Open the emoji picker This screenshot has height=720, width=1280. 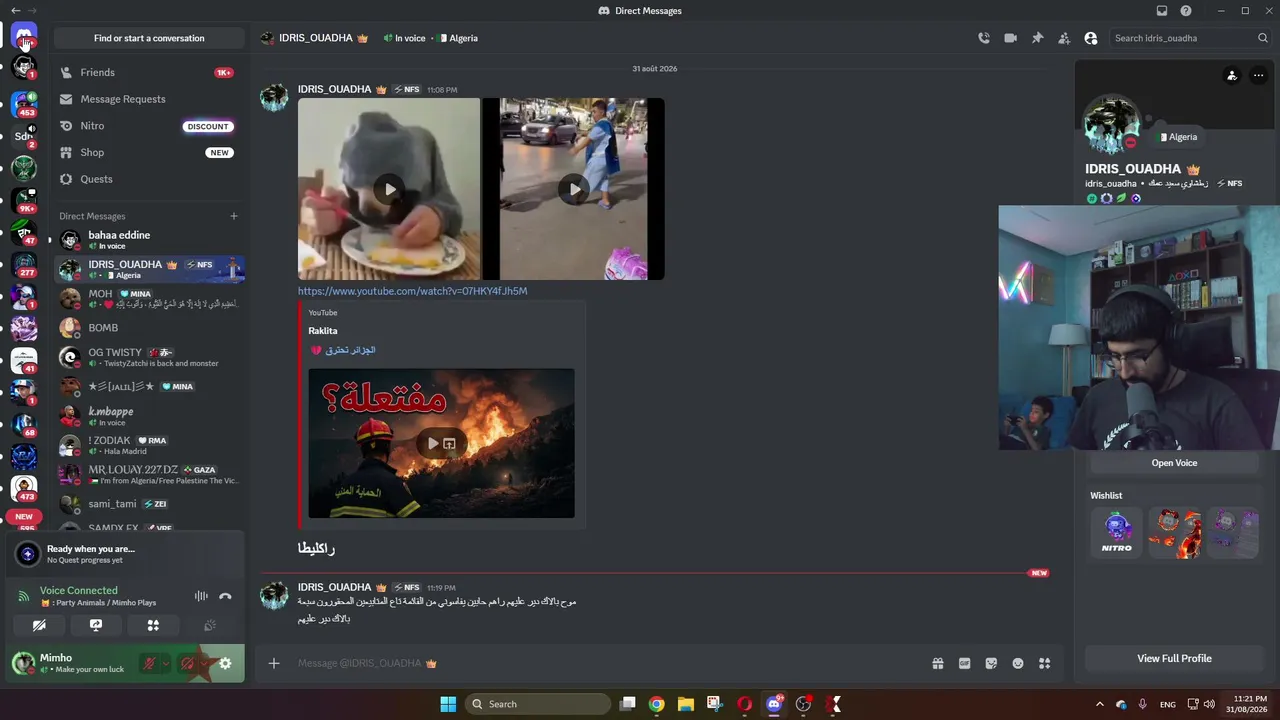point(1018,663)
